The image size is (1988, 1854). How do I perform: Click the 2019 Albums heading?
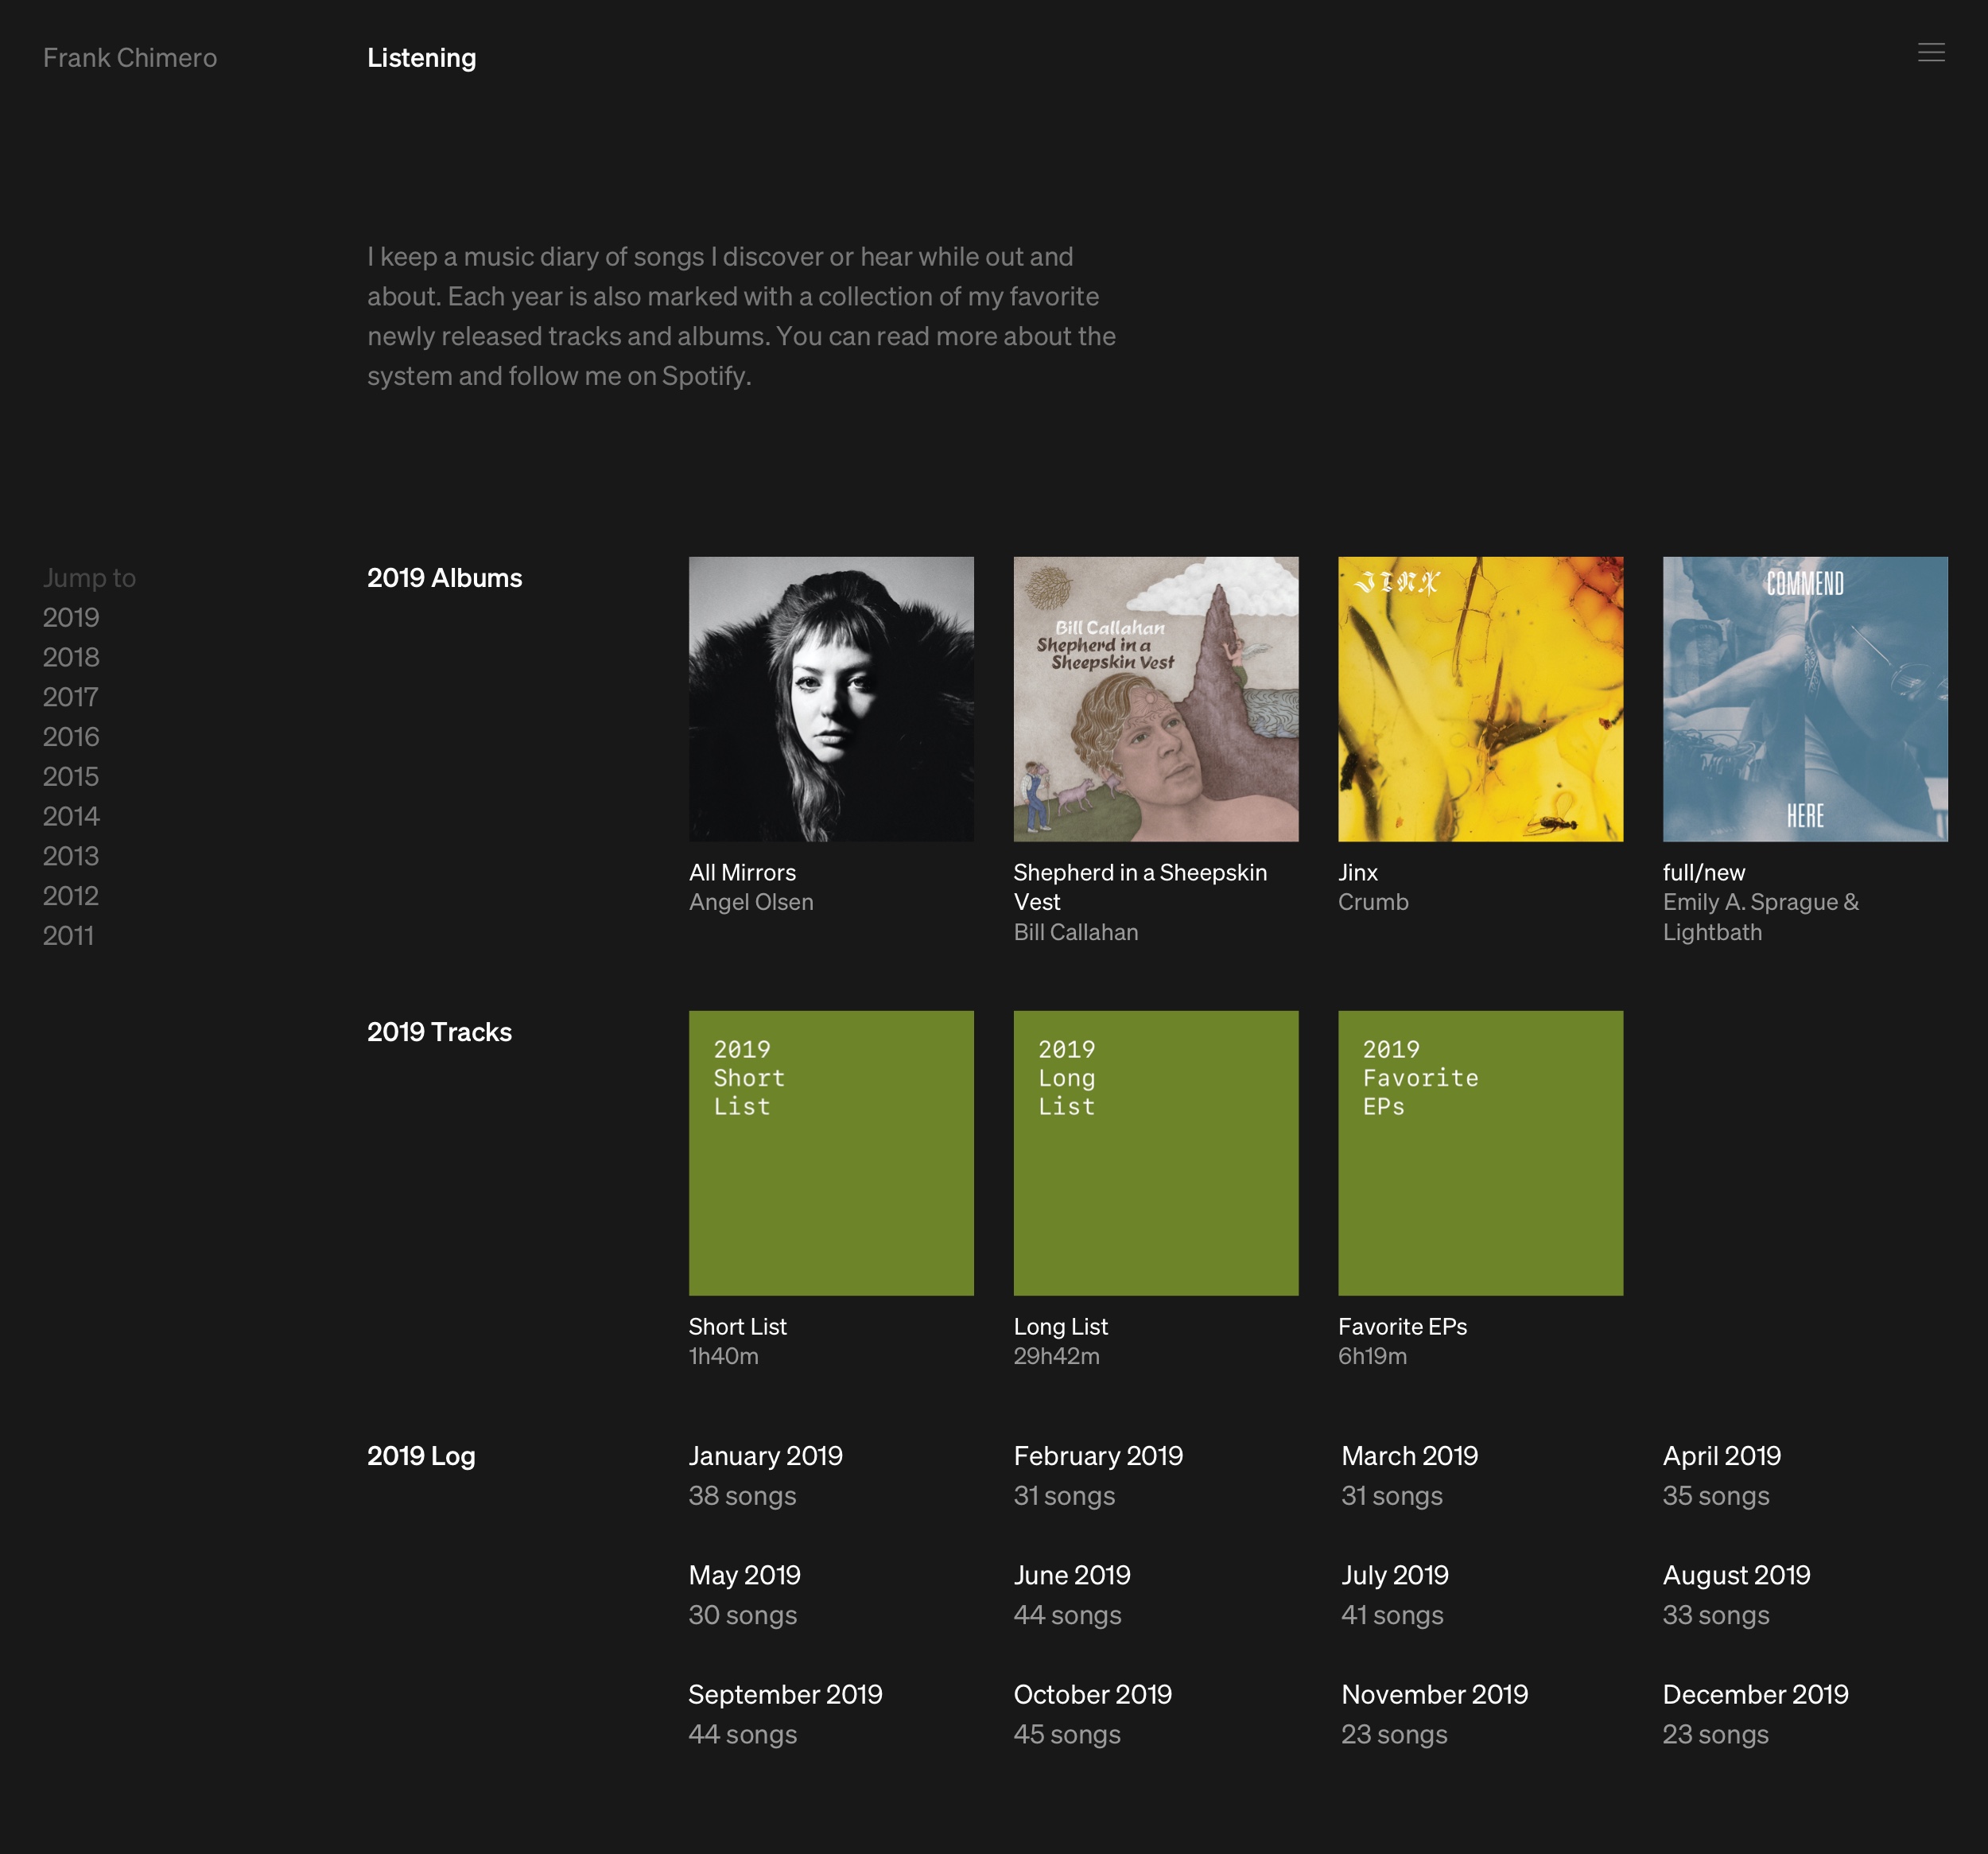(x=445, y=578)
